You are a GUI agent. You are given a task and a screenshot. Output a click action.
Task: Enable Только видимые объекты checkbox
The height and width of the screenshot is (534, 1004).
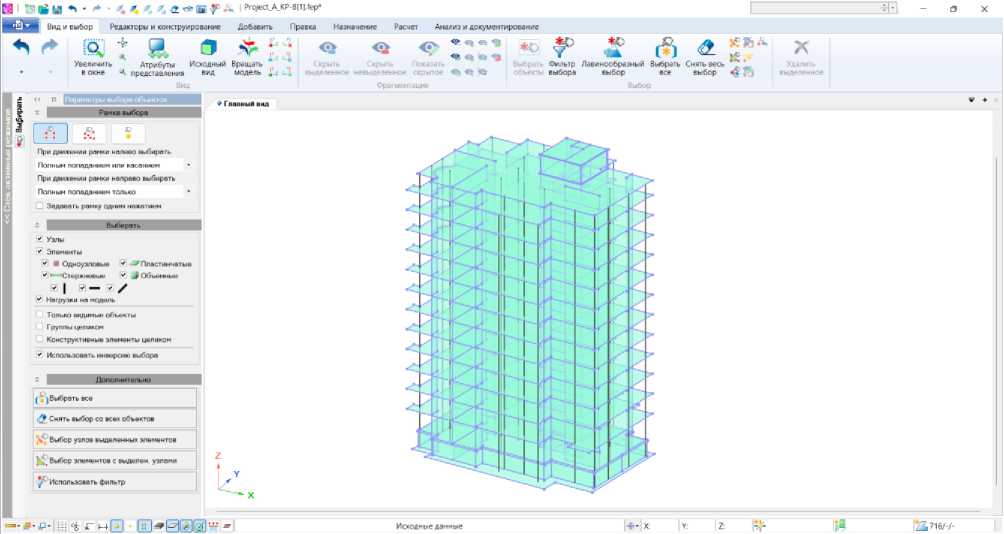(x=39, y=314)
